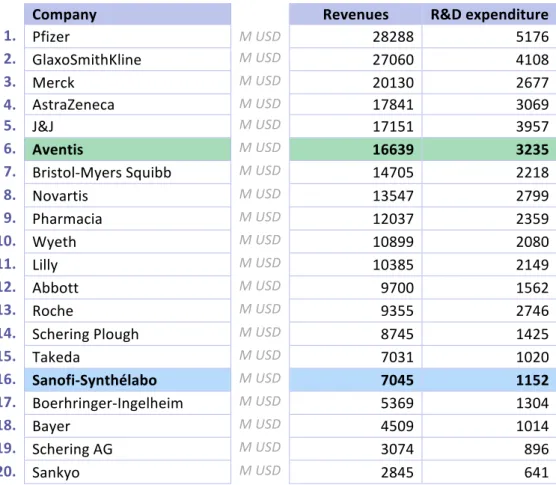Click the Pharmacia company cell
This screenshot has height=485, width=556.
click(x=128, y=218)
